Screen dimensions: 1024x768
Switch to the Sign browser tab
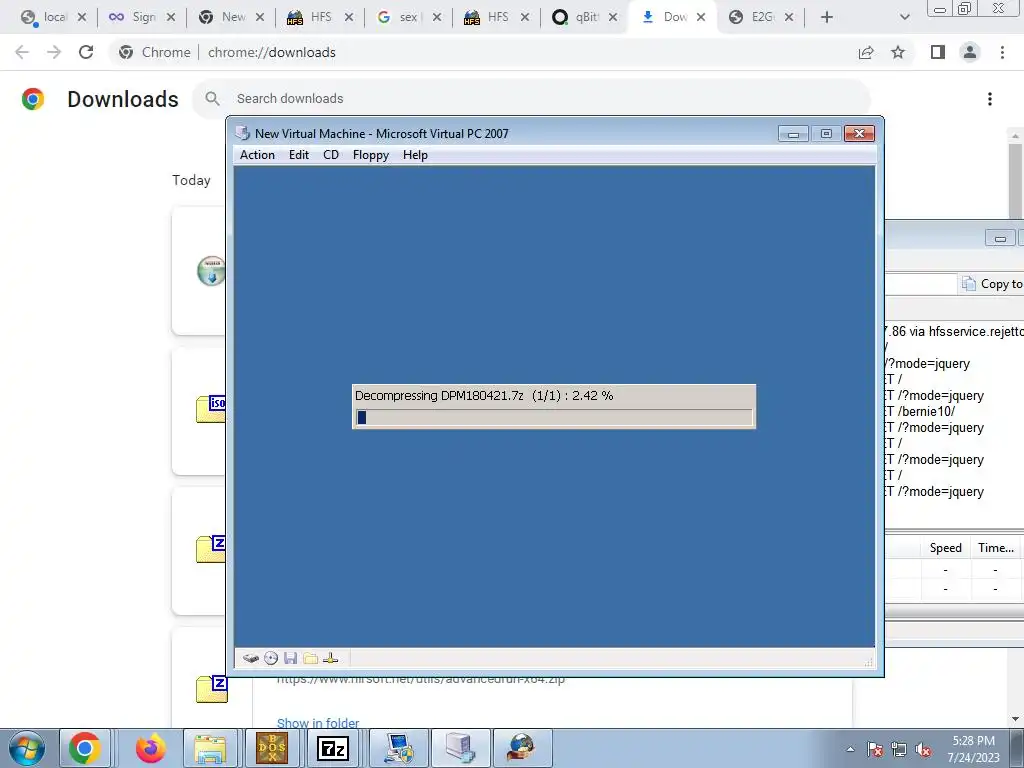click(x=142, y=17)
